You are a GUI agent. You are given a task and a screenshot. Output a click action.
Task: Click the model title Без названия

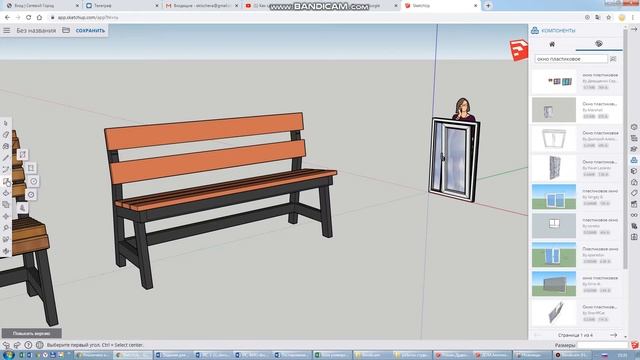36,31
